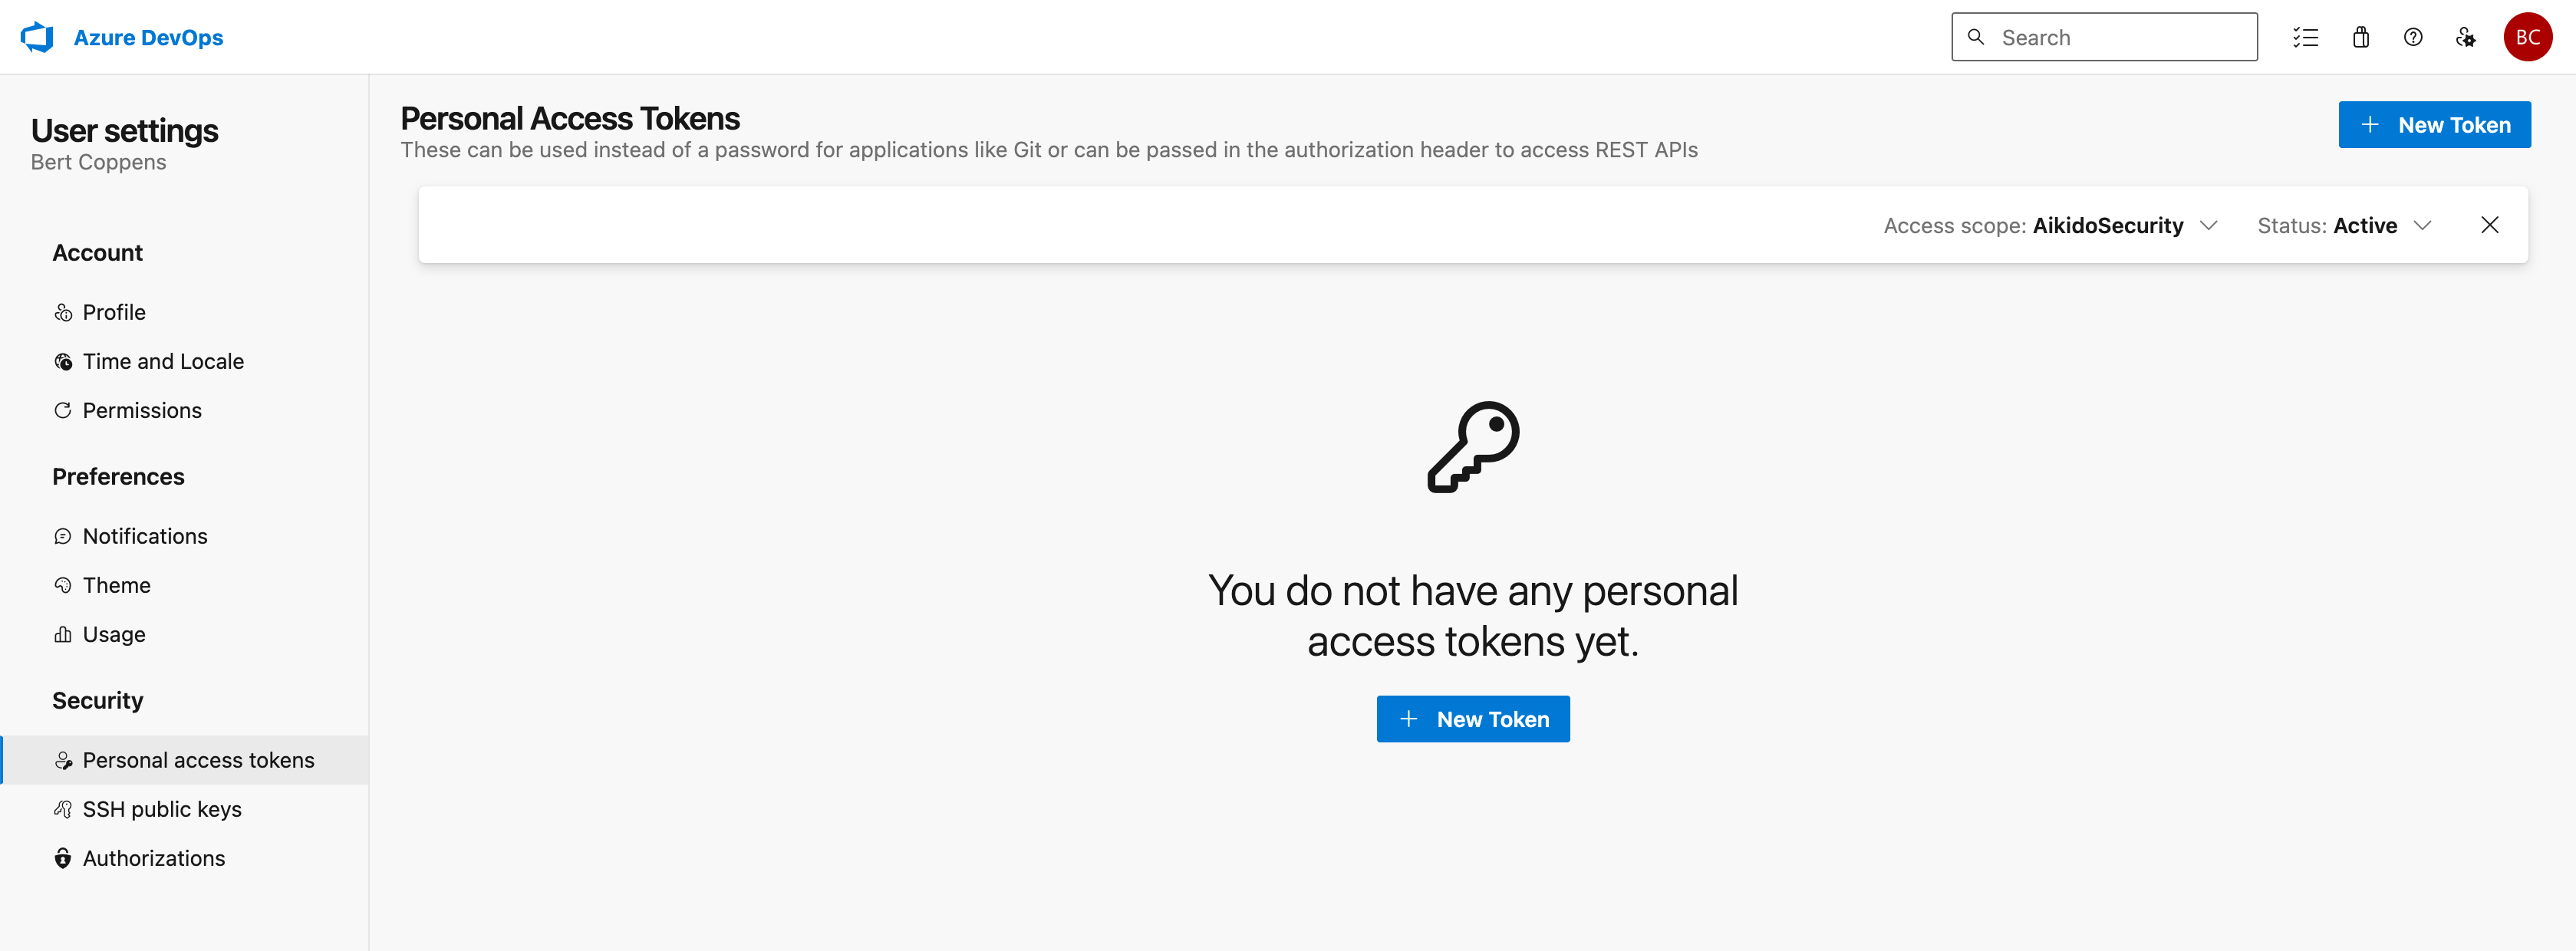Open the Marketplace shopping bag icon
Screen dimensions: 2576x951
pyautogui.click(x=2361, y=37)
